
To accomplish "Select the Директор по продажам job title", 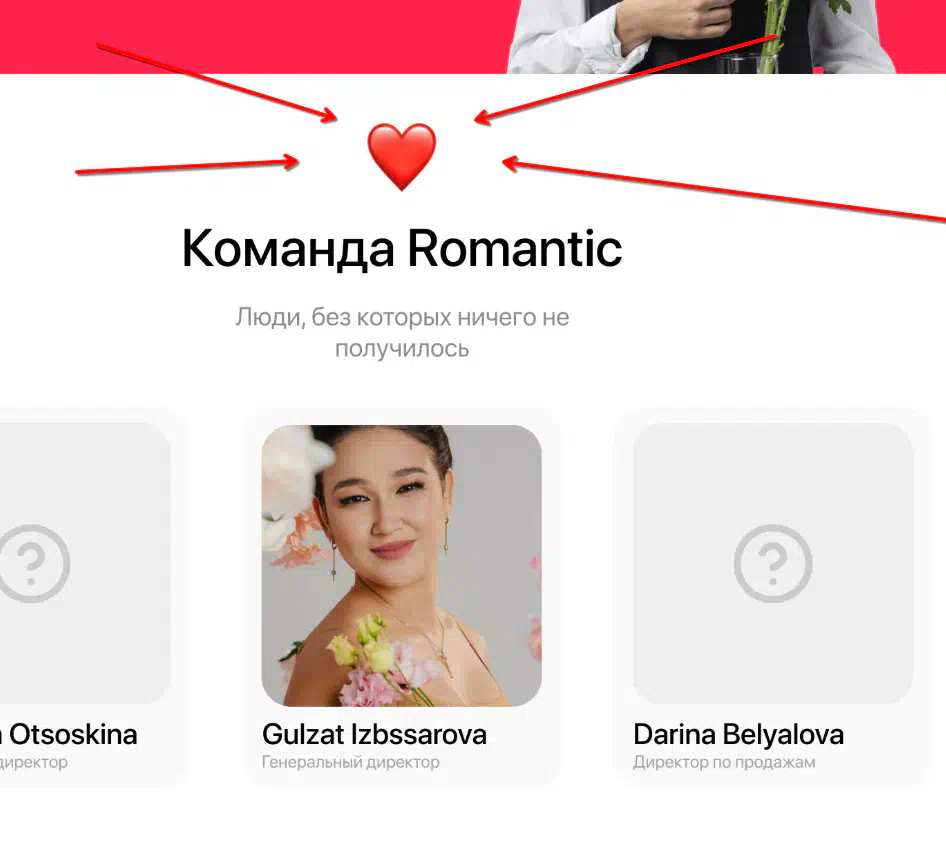I will (724, 762).
